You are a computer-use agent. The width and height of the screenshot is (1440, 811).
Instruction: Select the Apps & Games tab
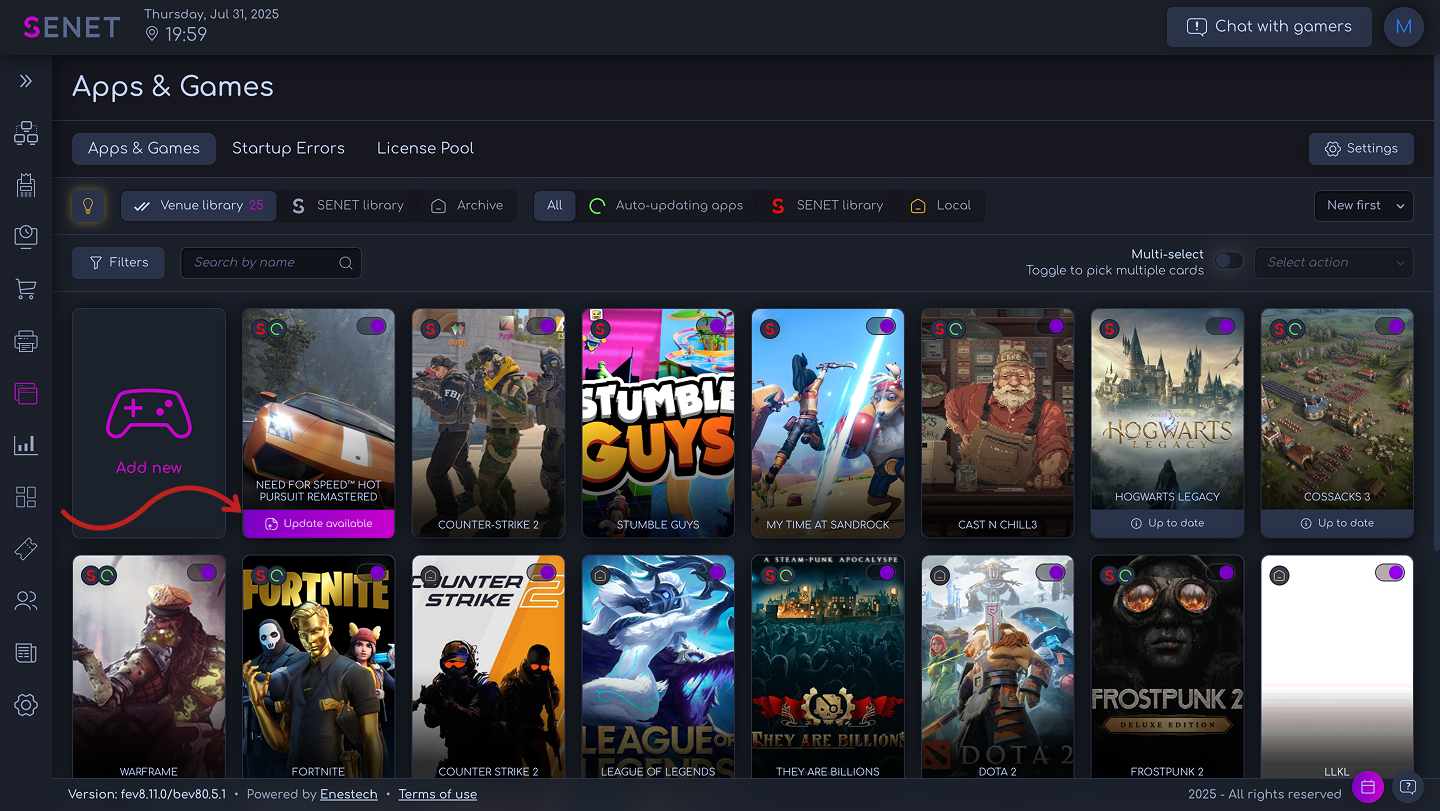click(144, 148)
